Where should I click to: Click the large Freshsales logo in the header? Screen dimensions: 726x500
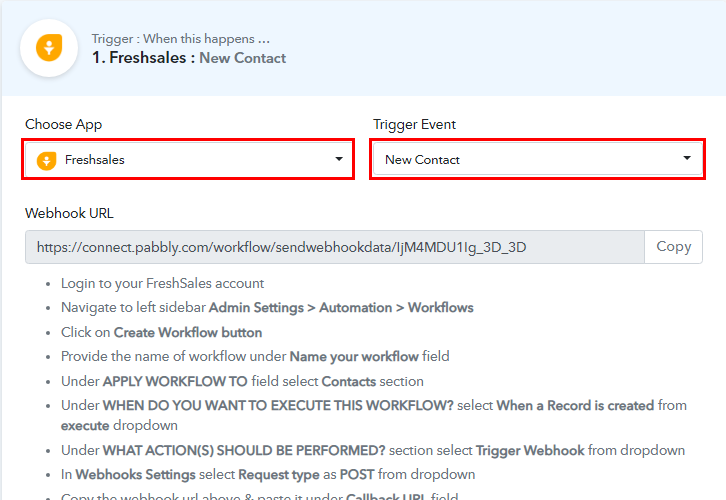pyautogui.click(x=49, y=48)
